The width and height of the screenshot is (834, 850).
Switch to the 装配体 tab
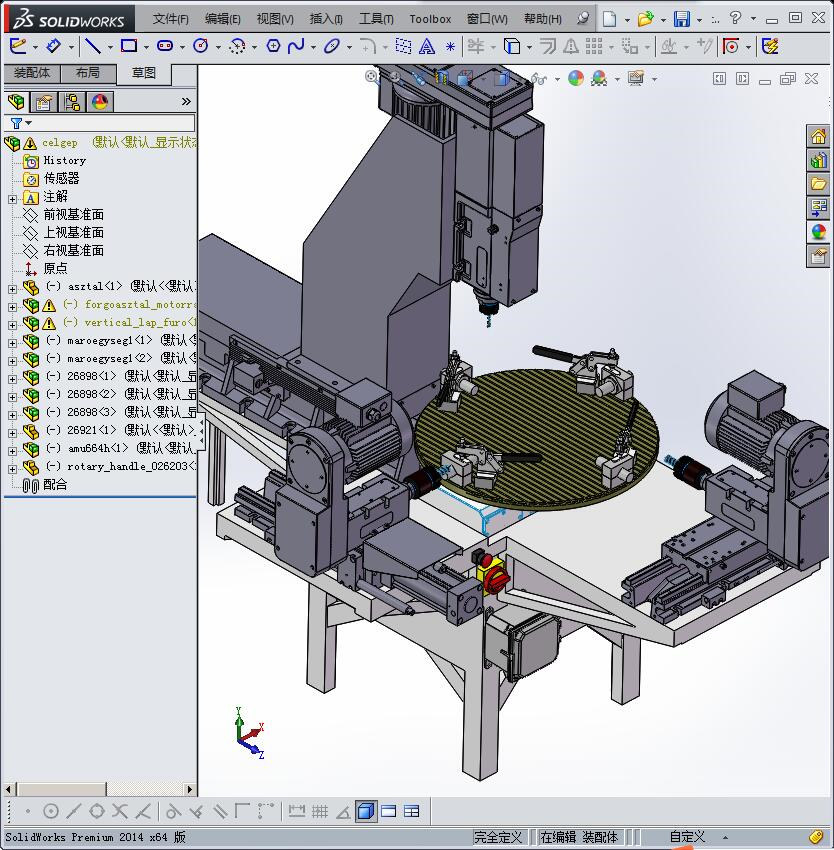32,73
